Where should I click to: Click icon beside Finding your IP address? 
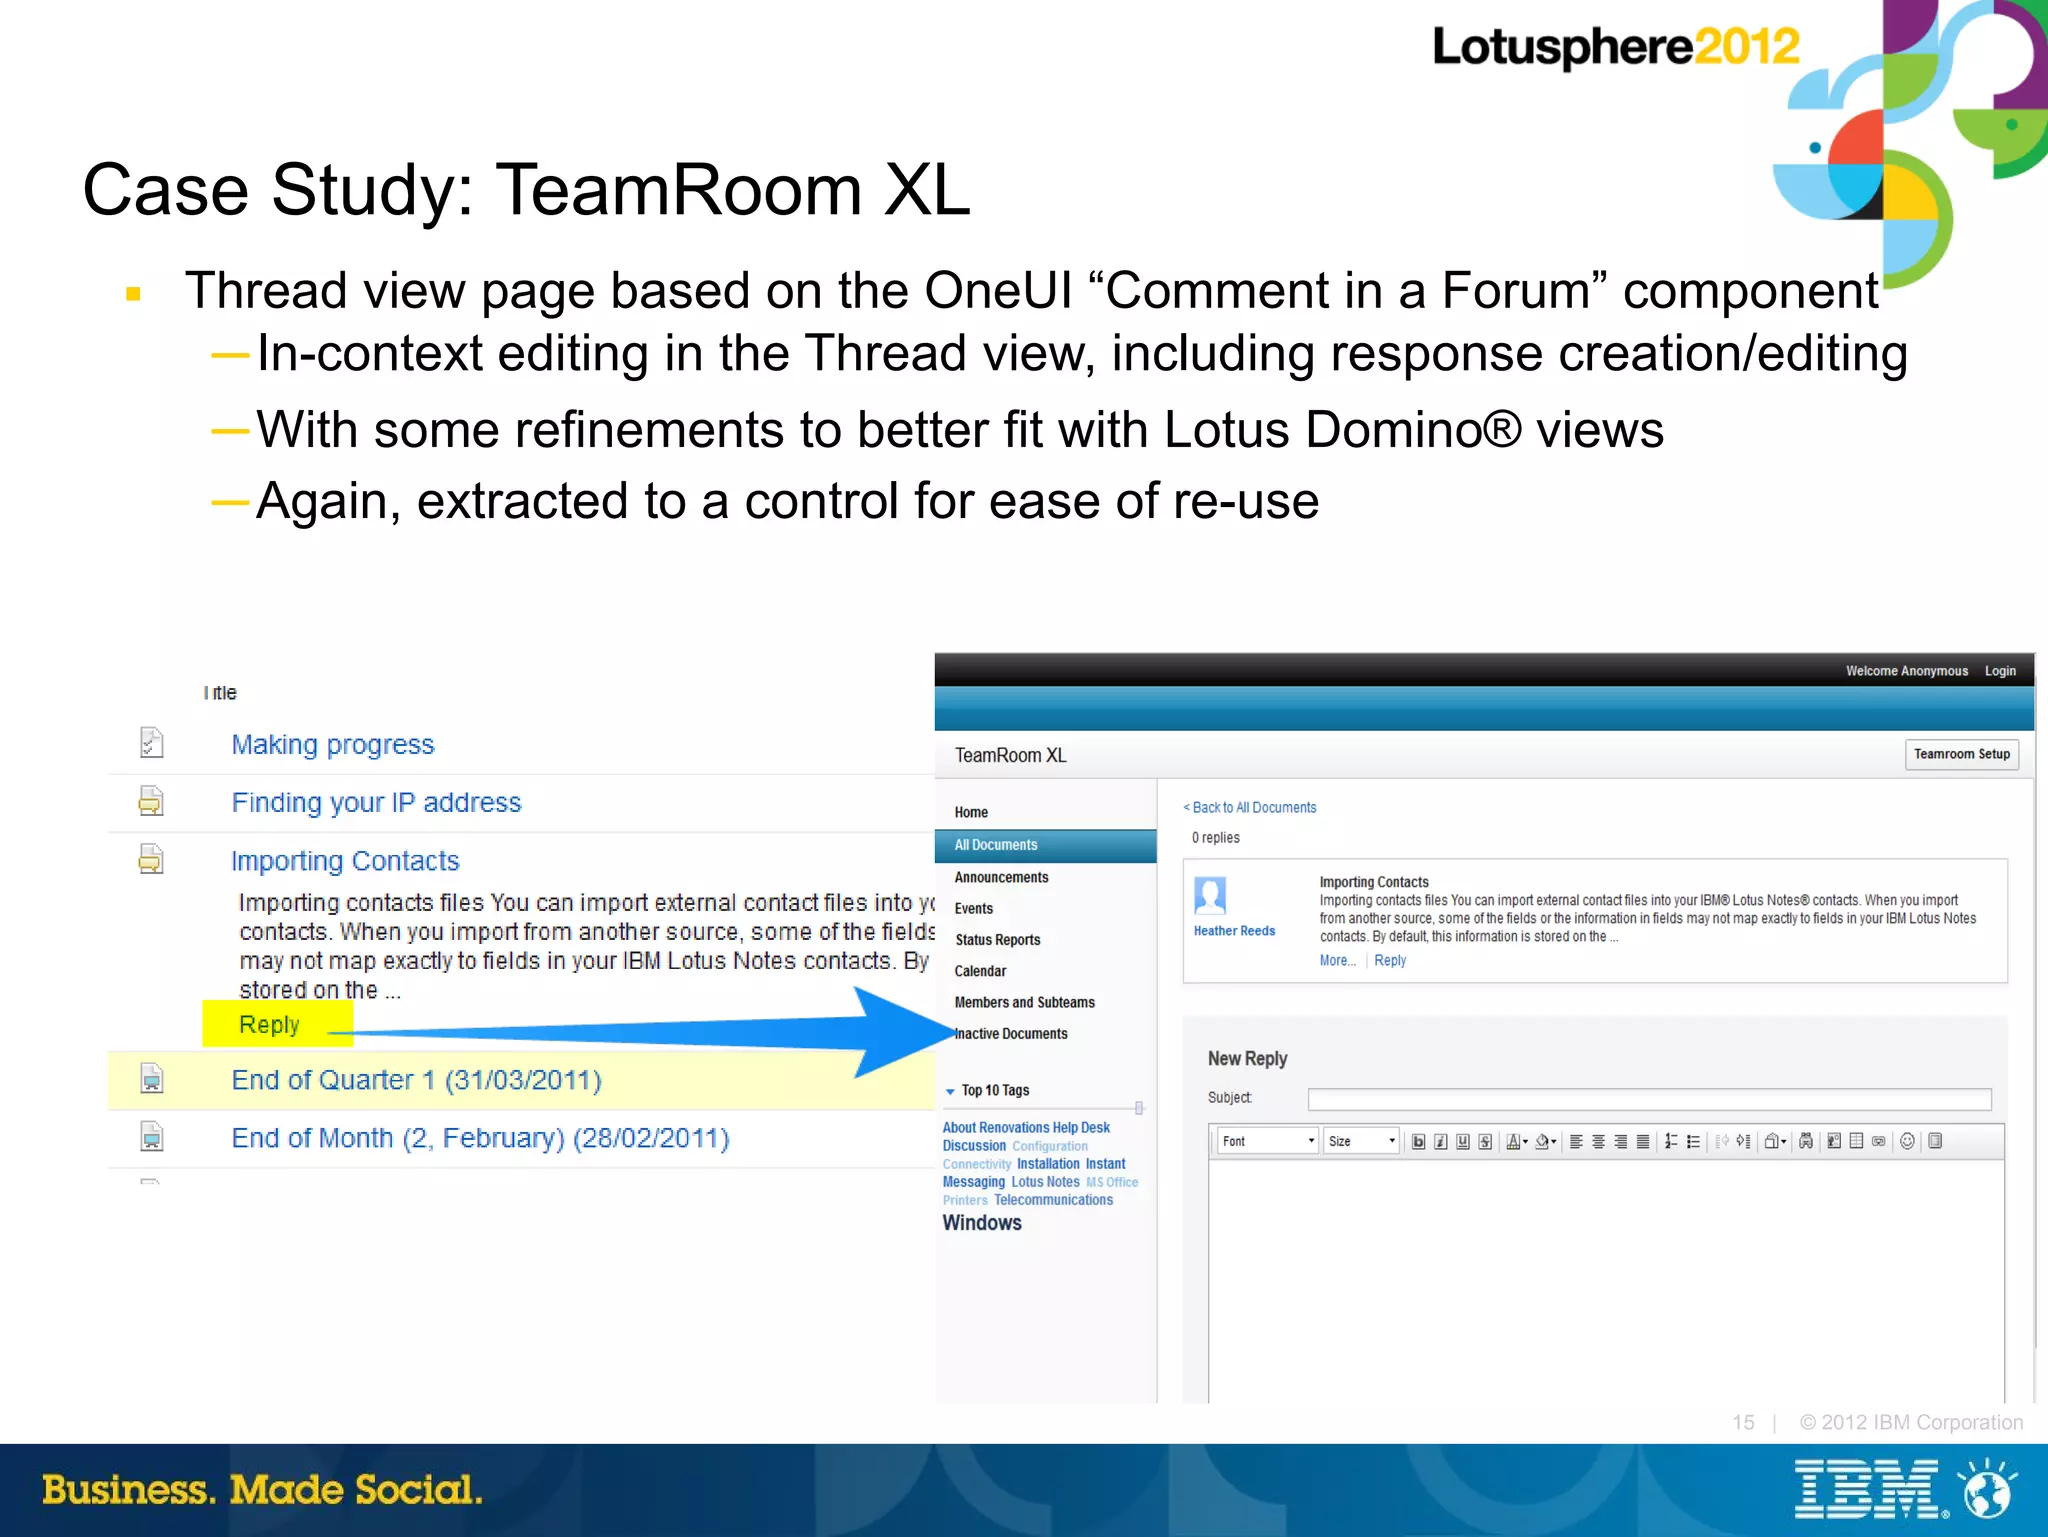coord(151,801)
